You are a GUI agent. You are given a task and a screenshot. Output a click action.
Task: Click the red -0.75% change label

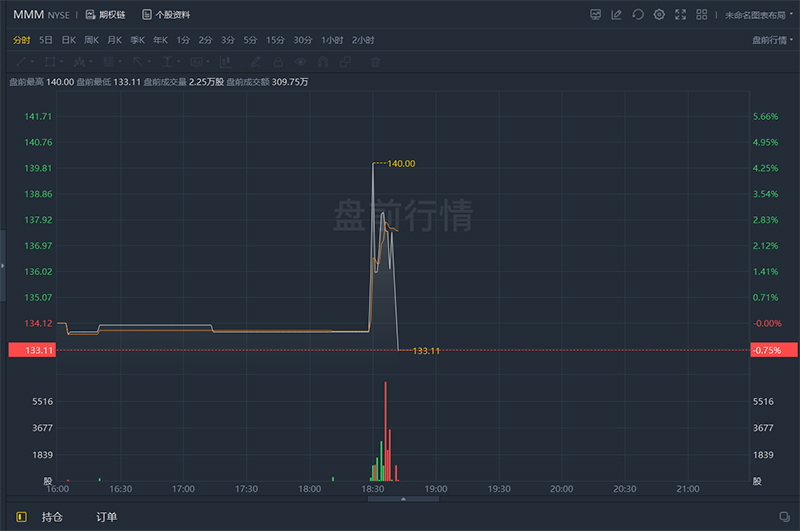coord(773,350)
